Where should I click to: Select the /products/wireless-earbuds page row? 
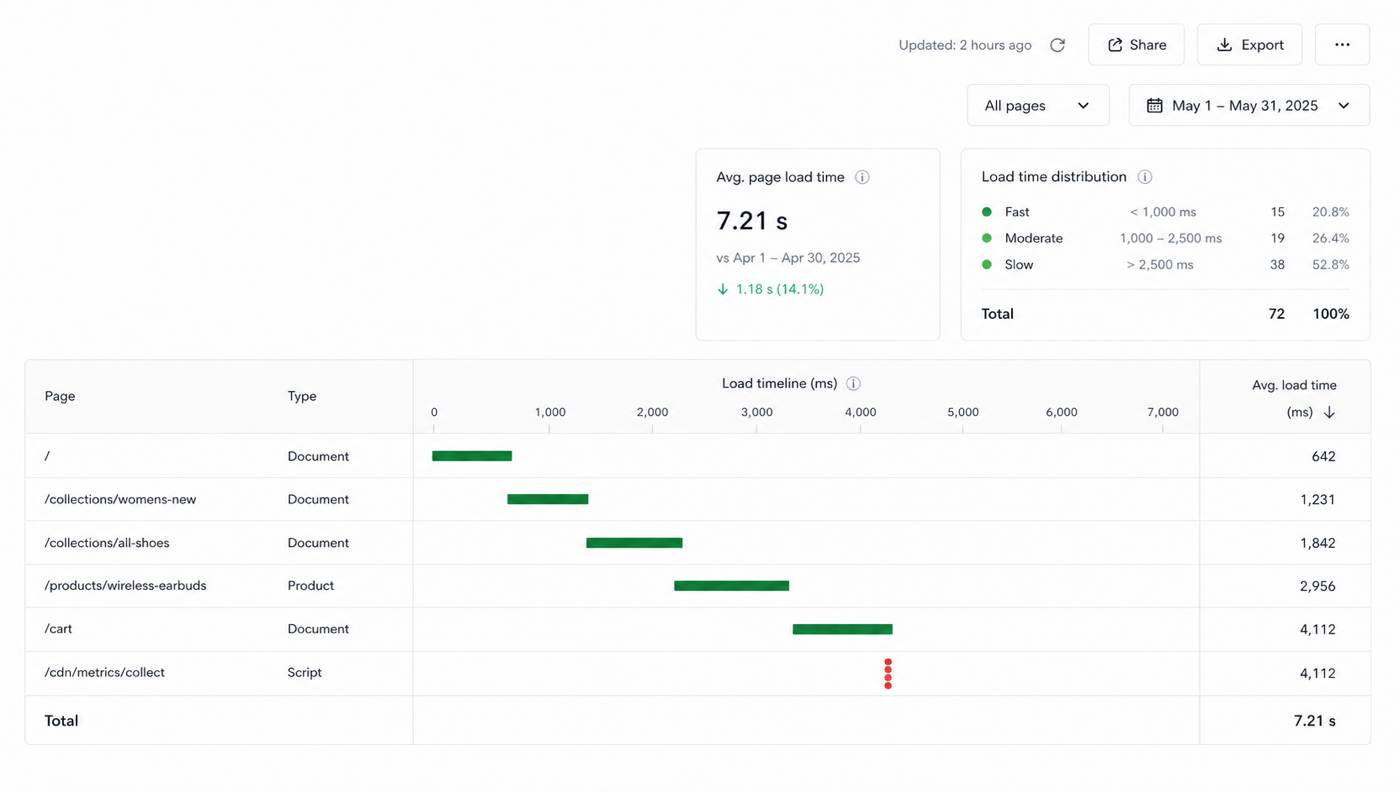click(697, 586)
